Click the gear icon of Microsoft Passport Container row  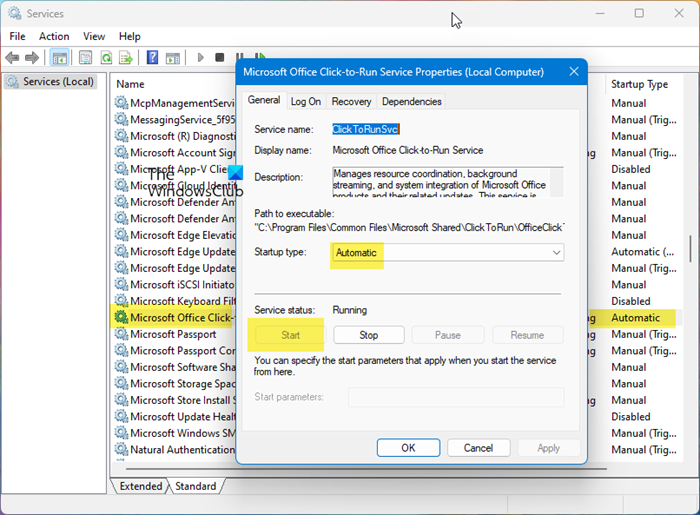[x=121, y=350]
